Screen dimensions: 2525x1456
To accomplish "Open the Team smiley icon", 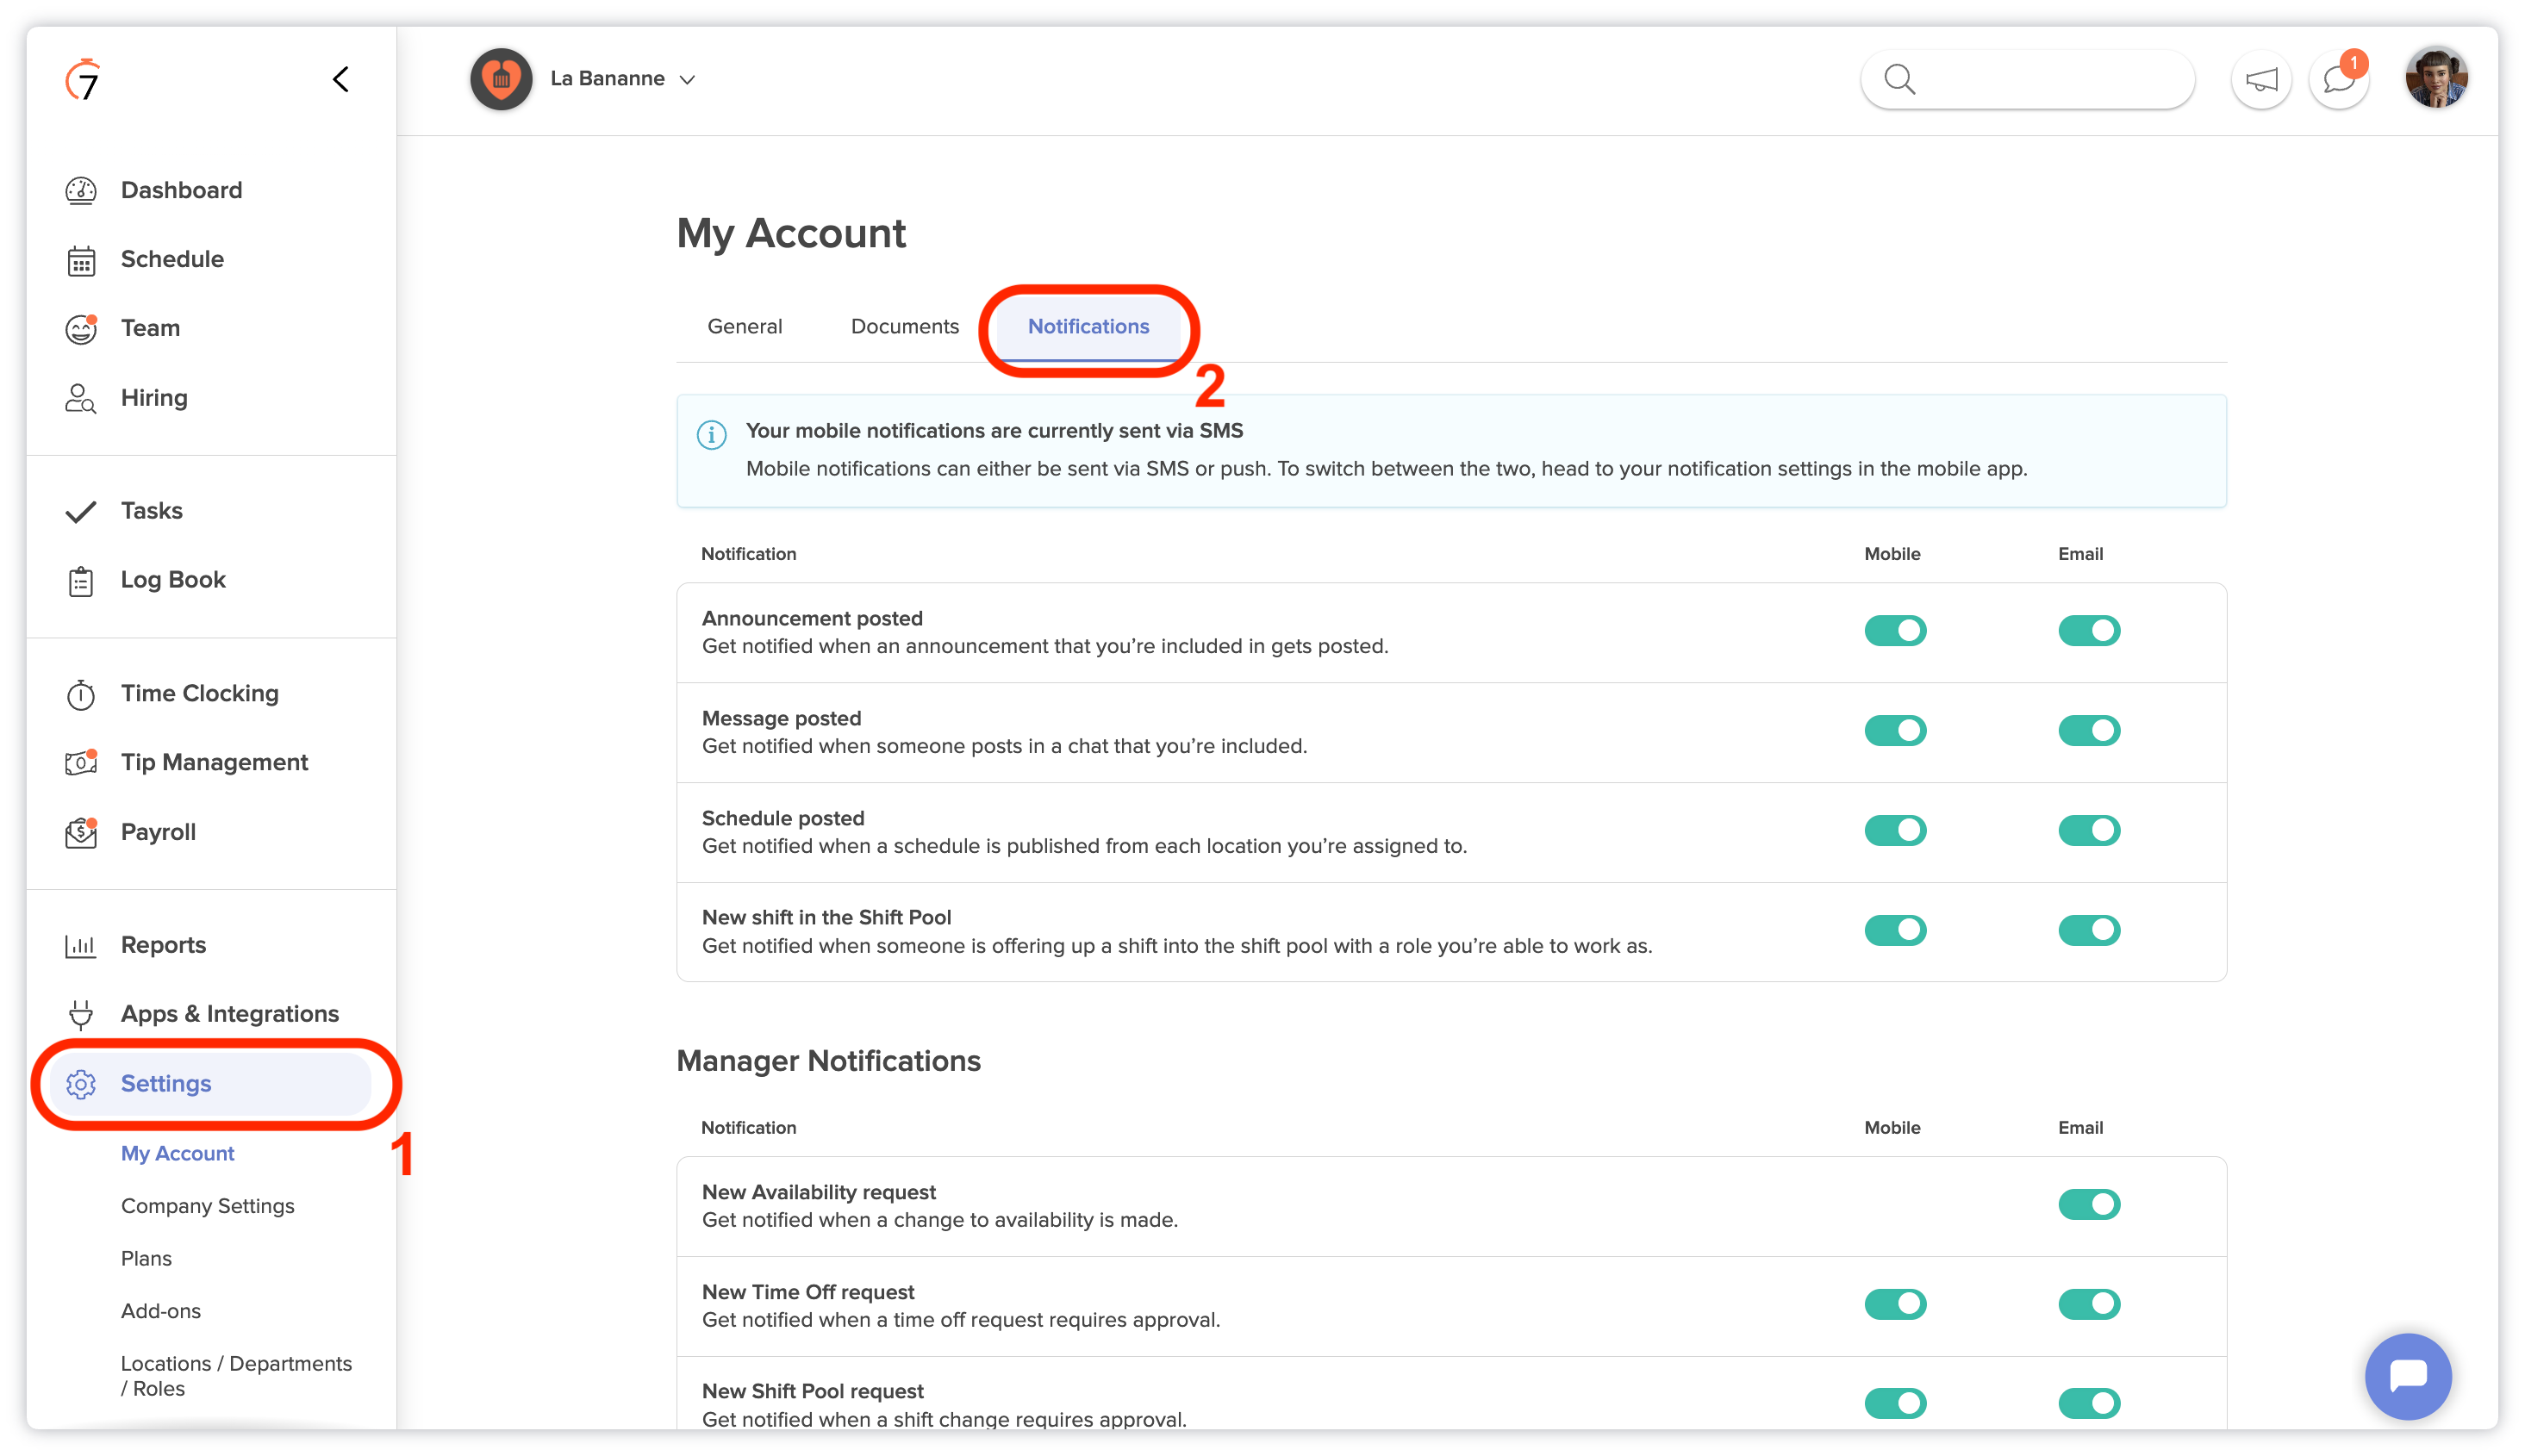I will tap(81, 329).
